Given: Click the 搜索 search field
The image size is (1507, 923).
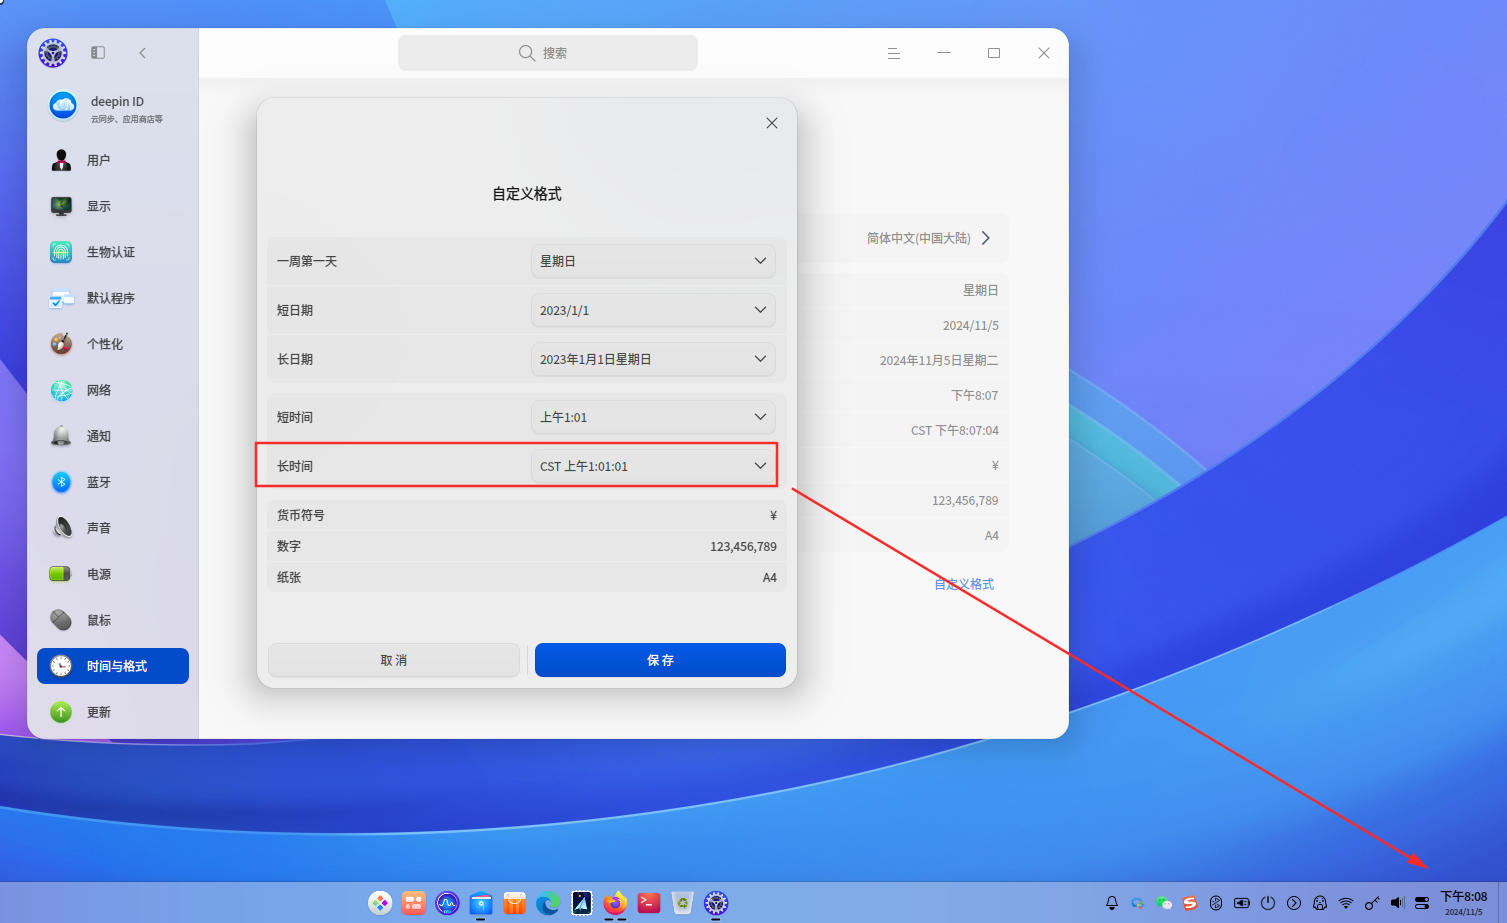Looking at the screenshot, I should (x=548, y=53).
